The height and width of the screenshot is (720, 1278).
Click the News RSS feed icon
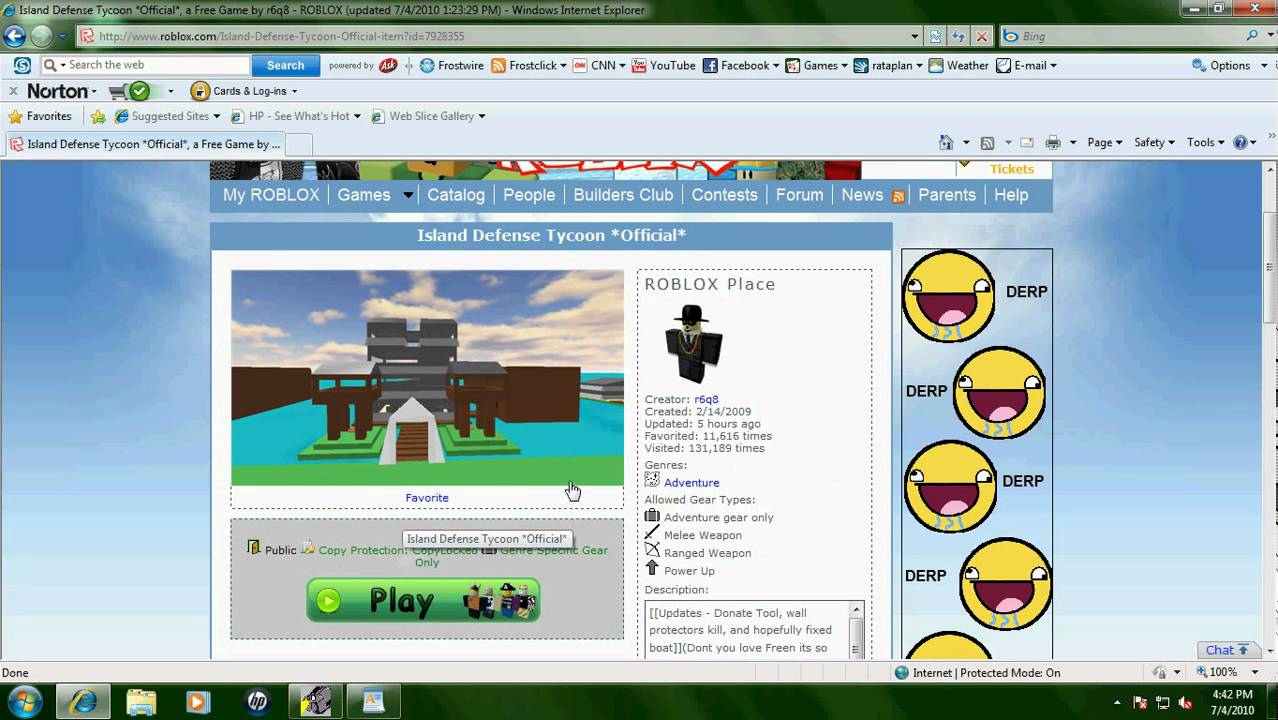[x=898, y=196]
